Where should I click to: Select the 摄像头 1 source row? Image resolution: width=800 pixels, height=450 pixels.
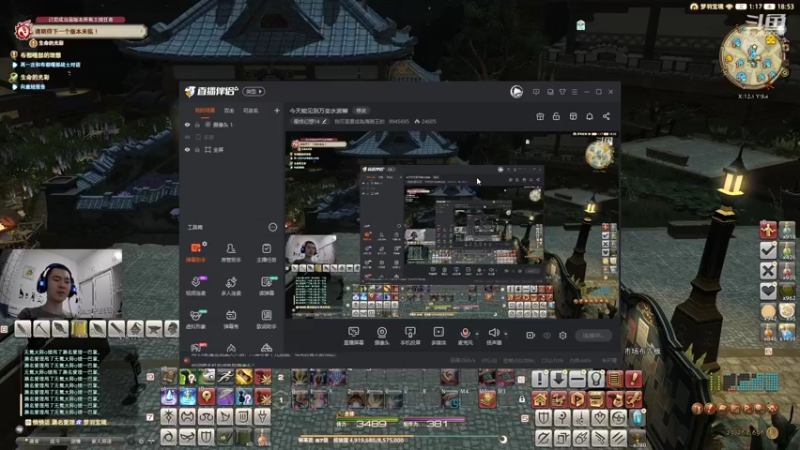232,124
